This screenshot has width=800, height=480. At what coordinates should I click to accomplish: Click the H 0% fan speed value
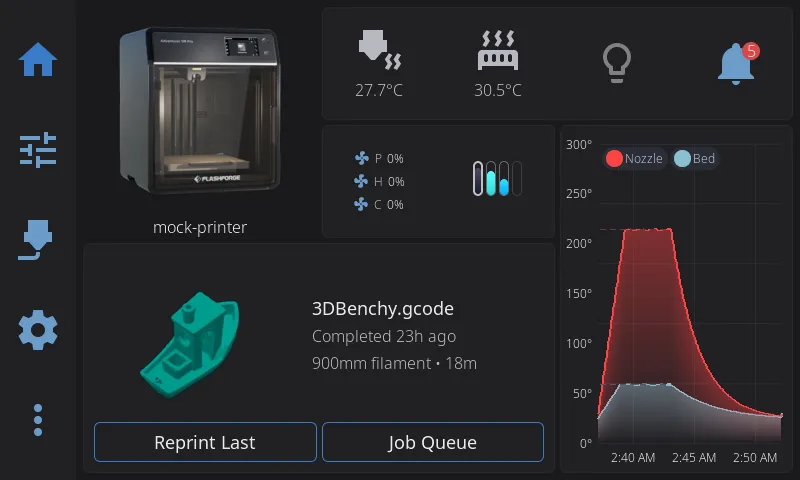point(389,182)
